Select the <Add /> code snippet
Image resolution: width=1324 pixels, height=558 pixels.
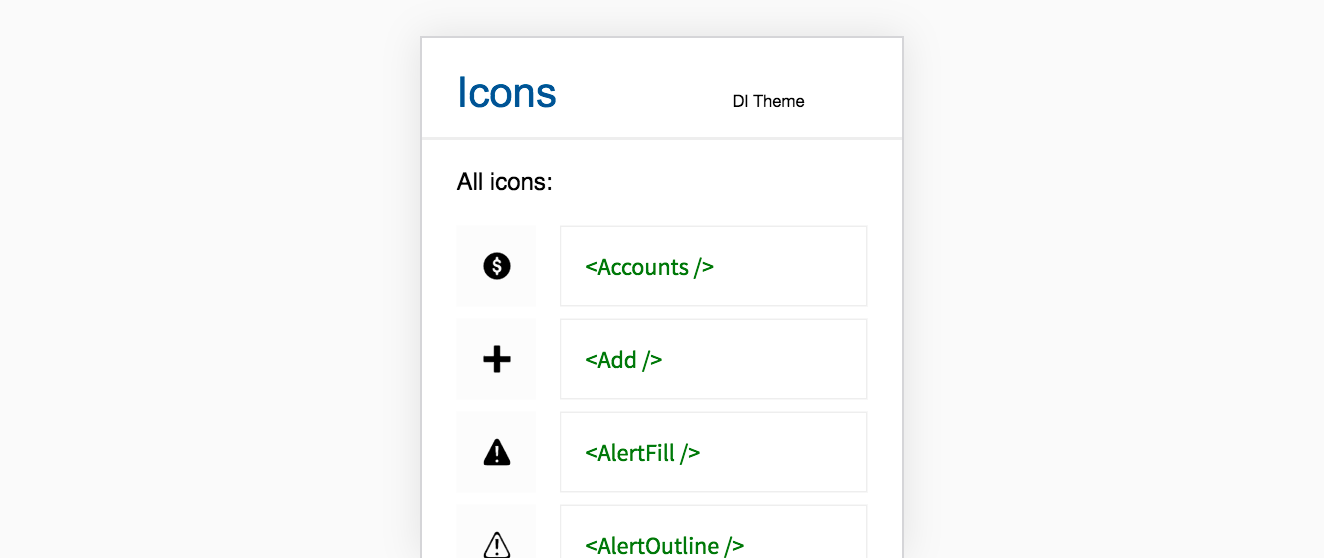click(x=624, y=360)
